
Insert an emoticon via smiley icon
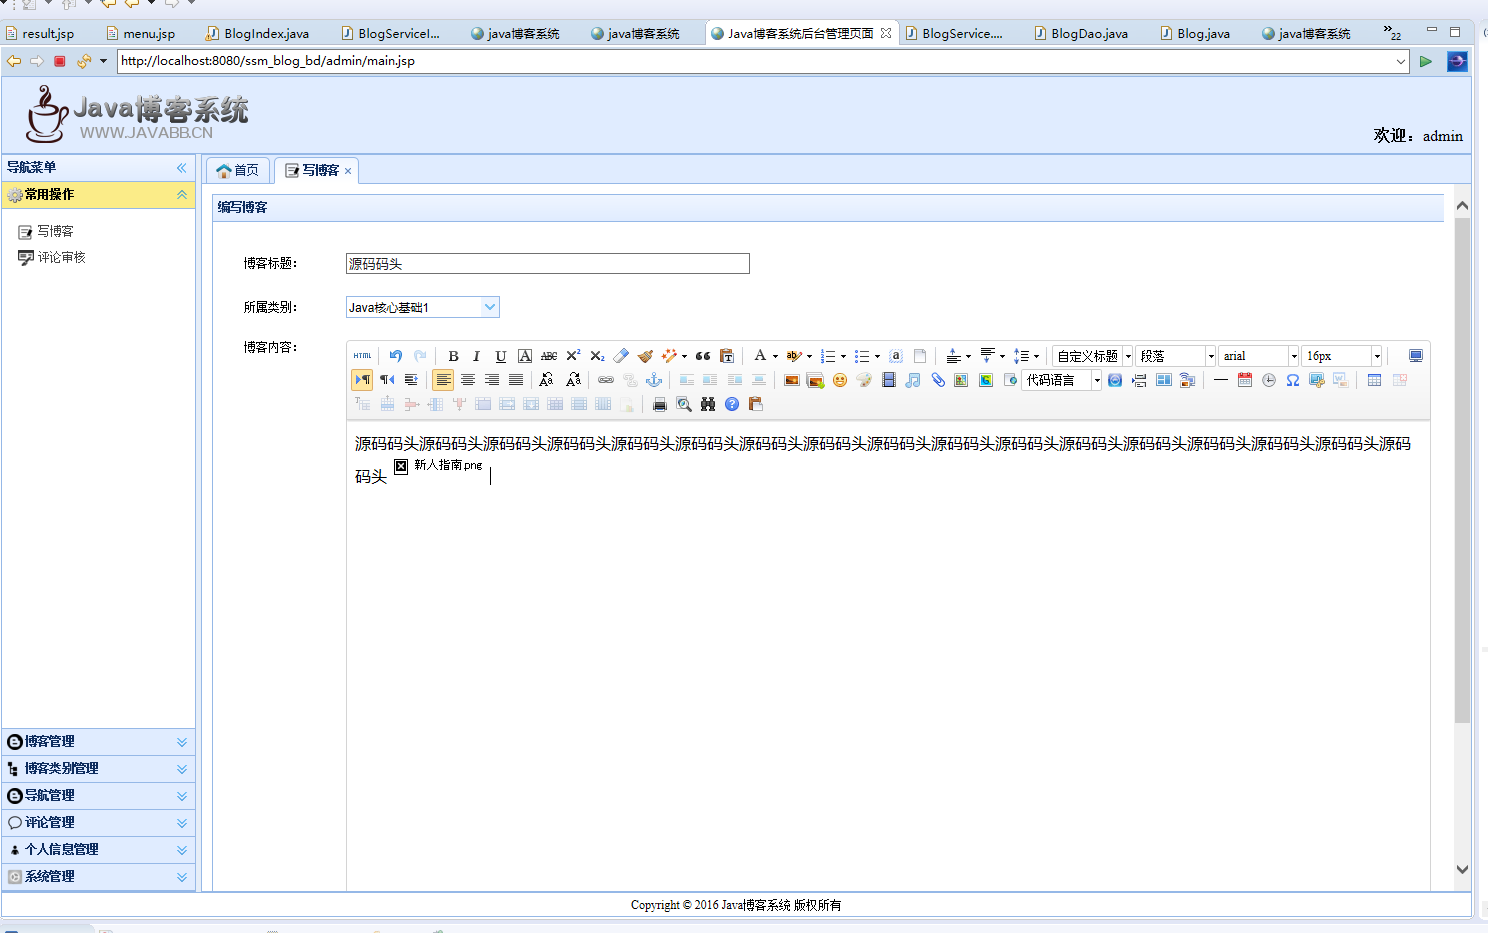[x=840, y=380]
